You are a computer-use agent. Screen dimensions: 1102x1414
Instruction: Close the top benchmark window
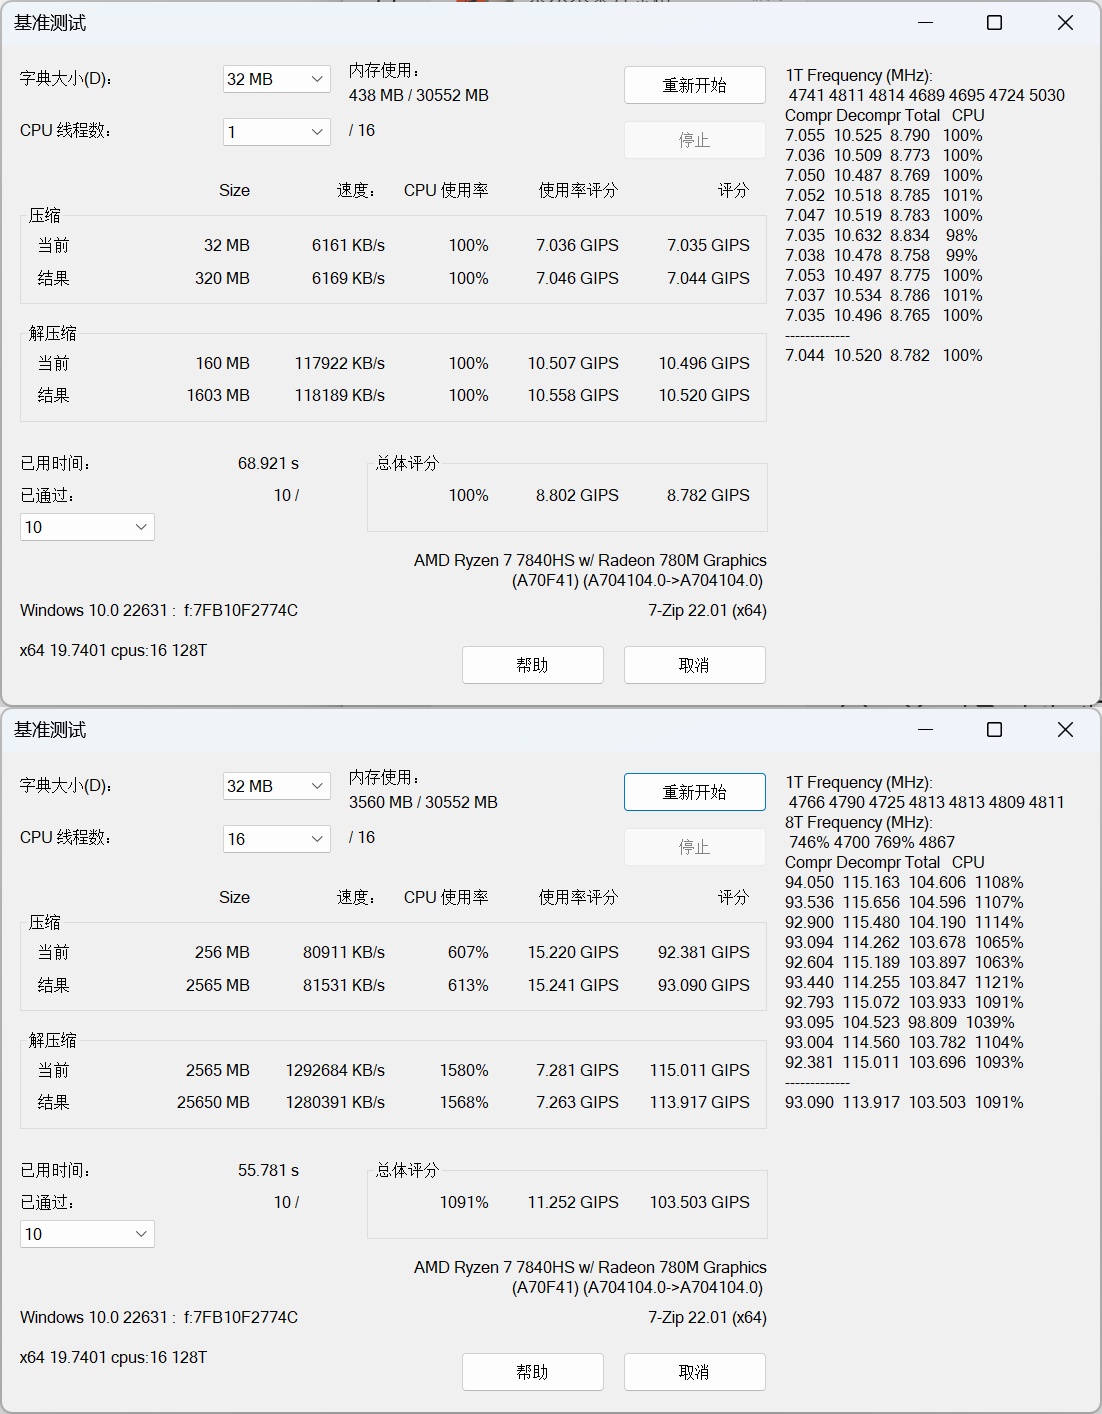tap(1065, 23)
